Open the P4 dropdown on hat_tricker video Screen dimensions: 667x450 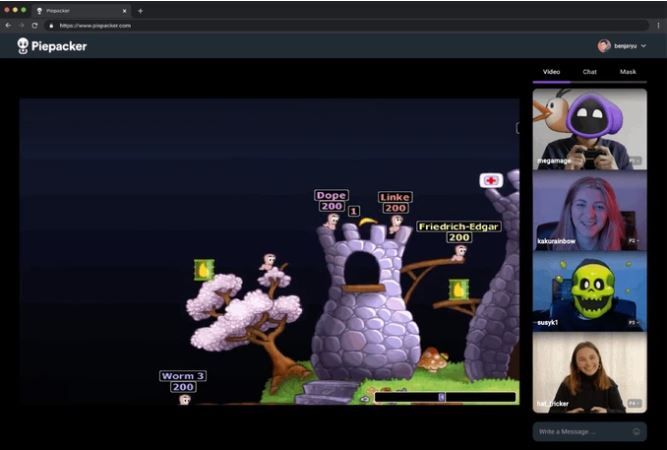(x=634, y=403)
